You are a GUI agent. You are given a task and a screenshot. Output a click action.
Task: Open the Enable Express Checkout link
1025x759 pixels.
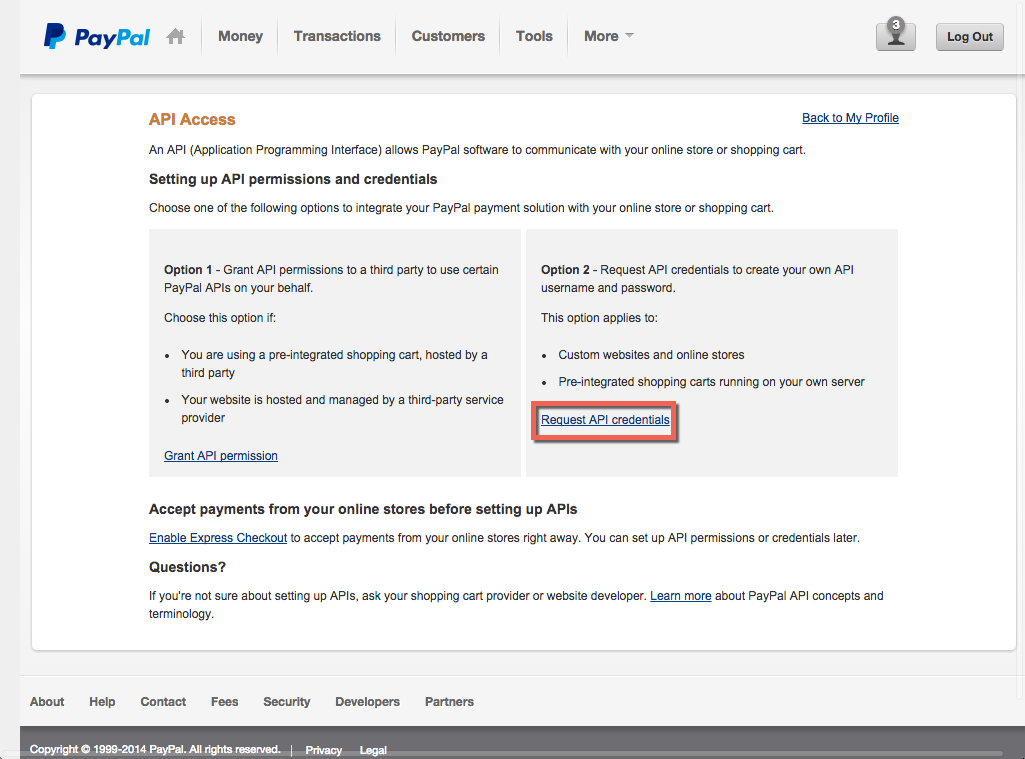pyautogui.click(x=218, y=538)
